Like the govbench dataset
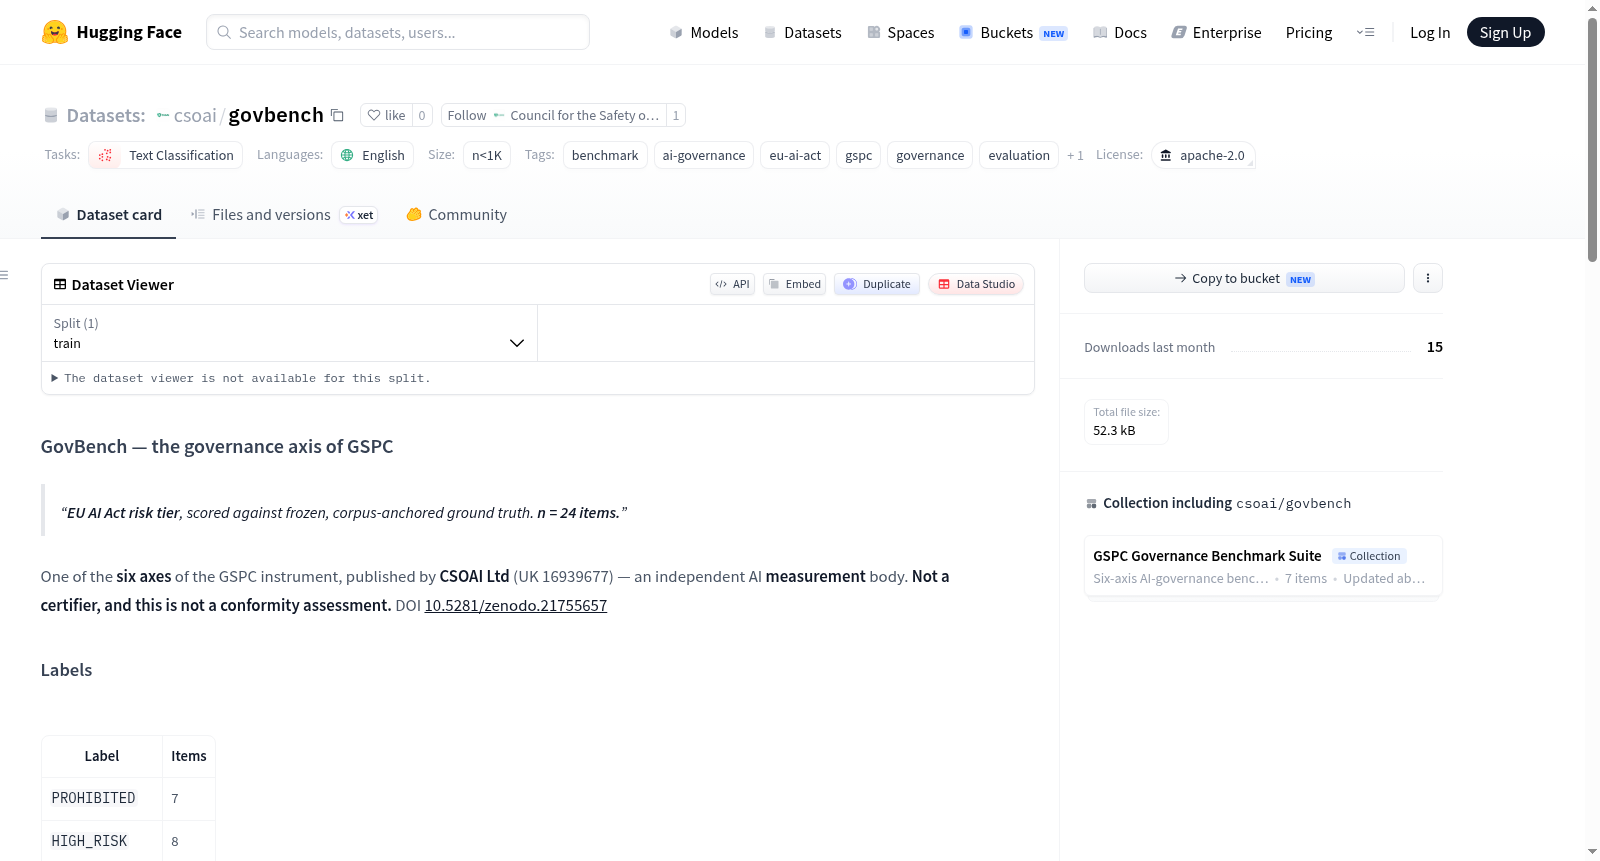This screenshot has width=1600, height=861. point(386,115)
